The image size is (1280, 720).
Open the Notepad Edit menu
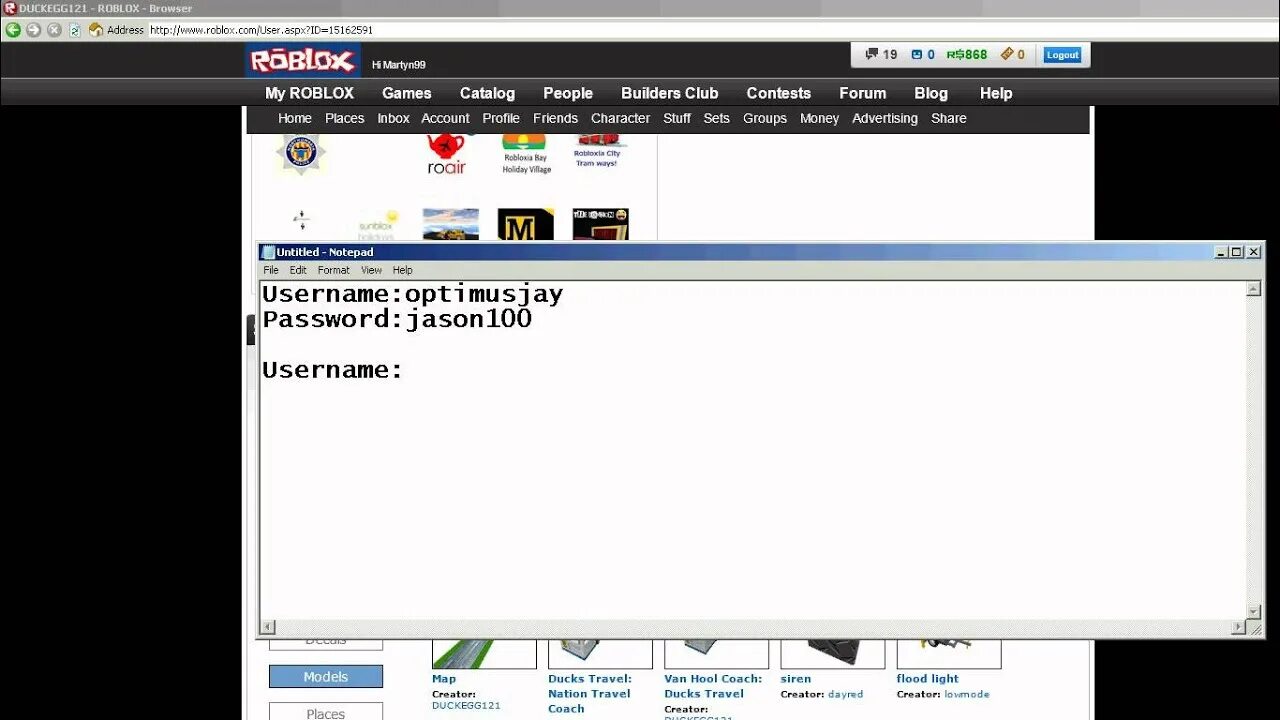coord(298,270)
